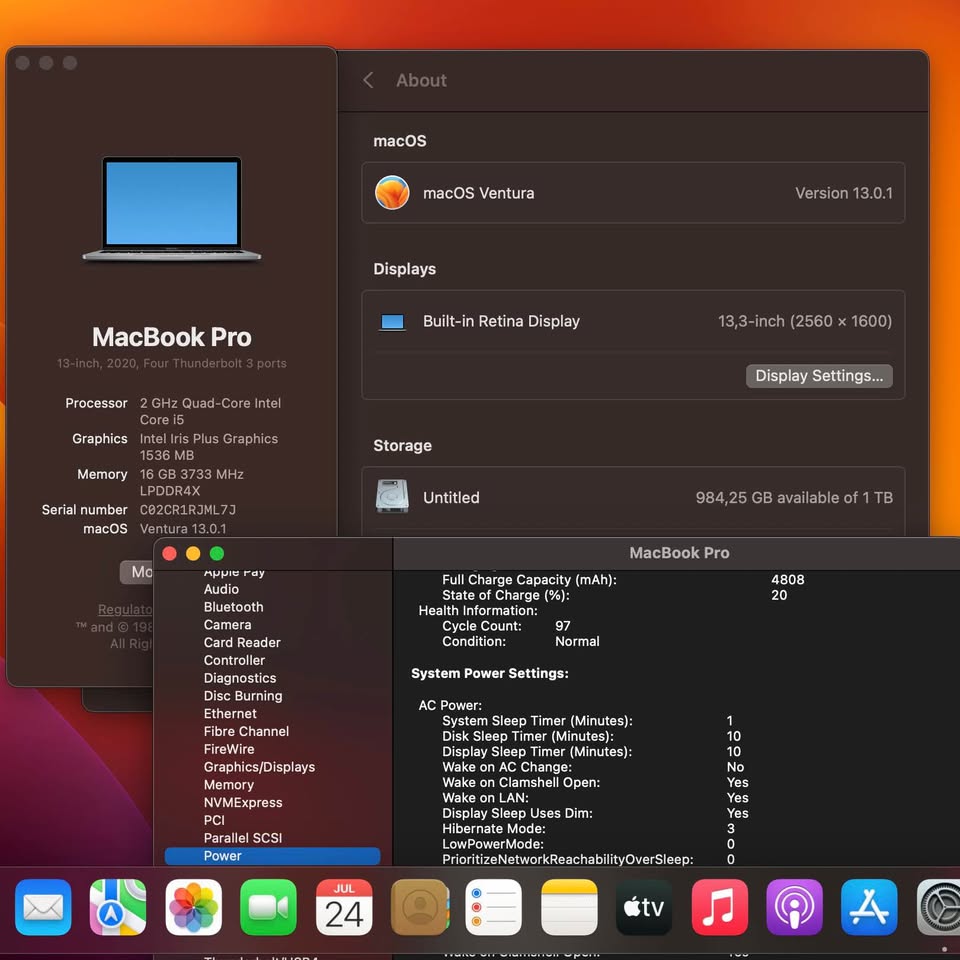
Task: Open Calendar showing JUL 24
Action: [344, 907]
